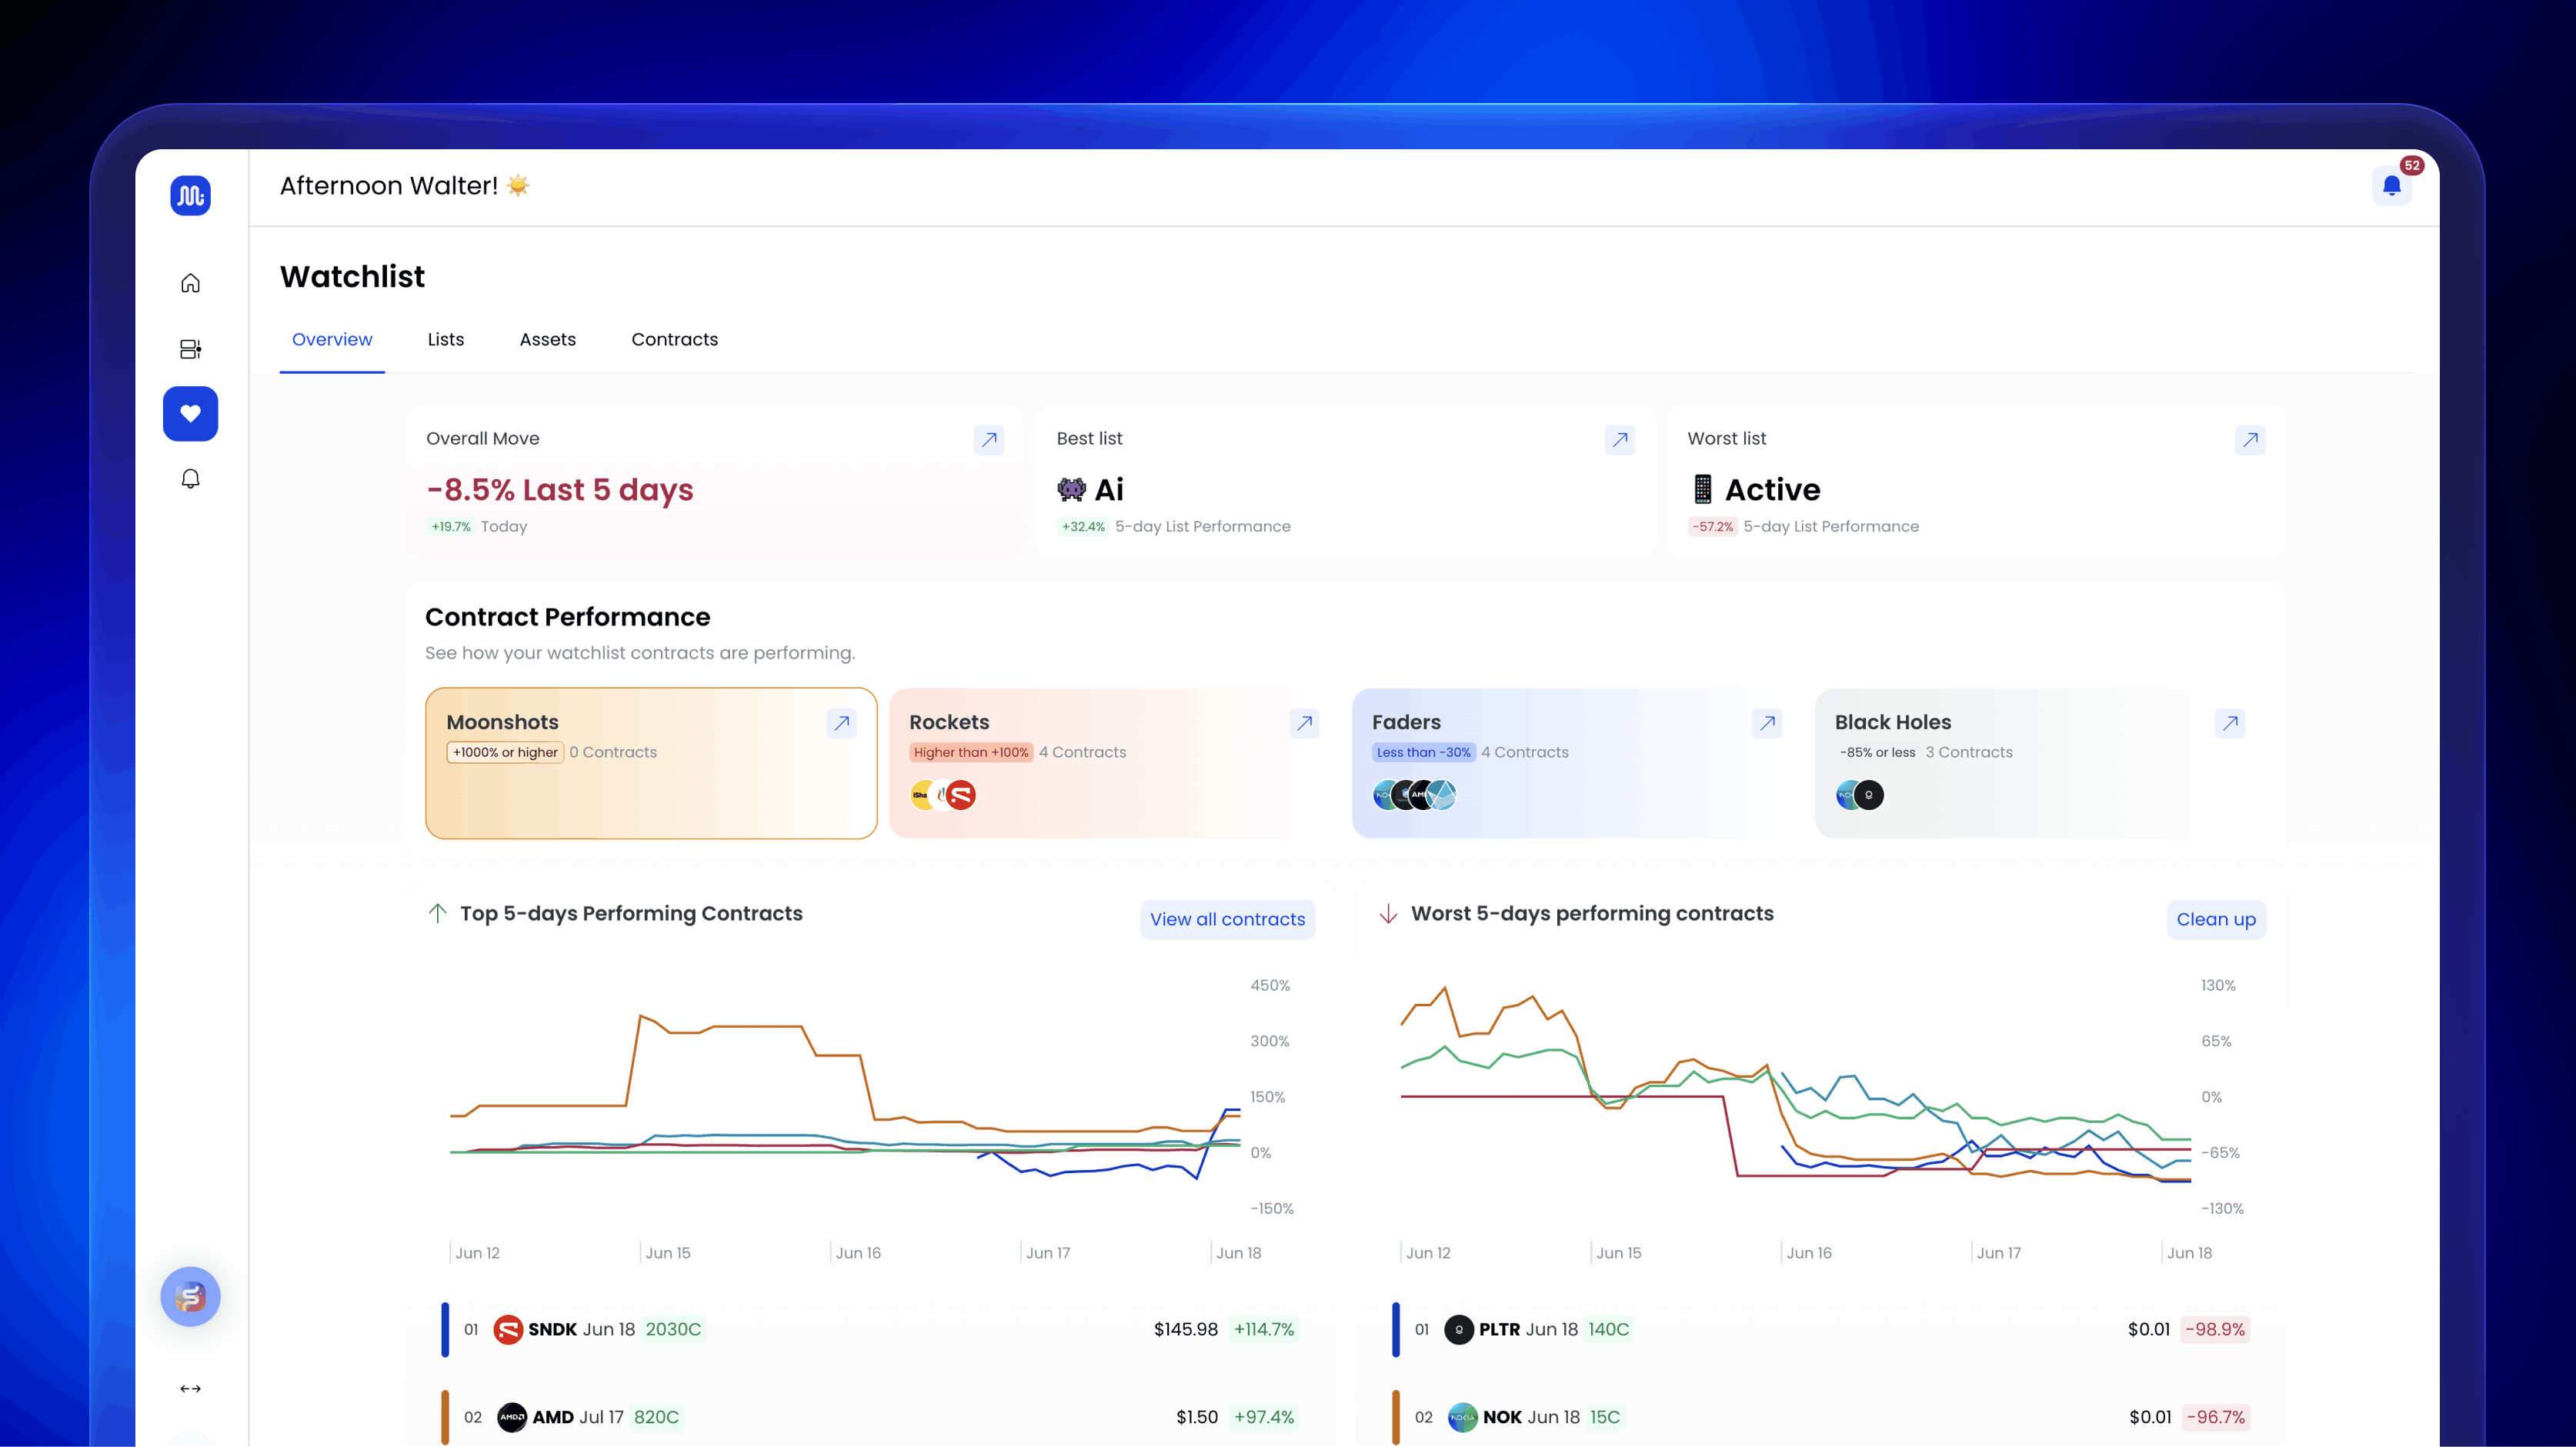Click AMD Jul 17 contract text

(x=578, y=1417)
